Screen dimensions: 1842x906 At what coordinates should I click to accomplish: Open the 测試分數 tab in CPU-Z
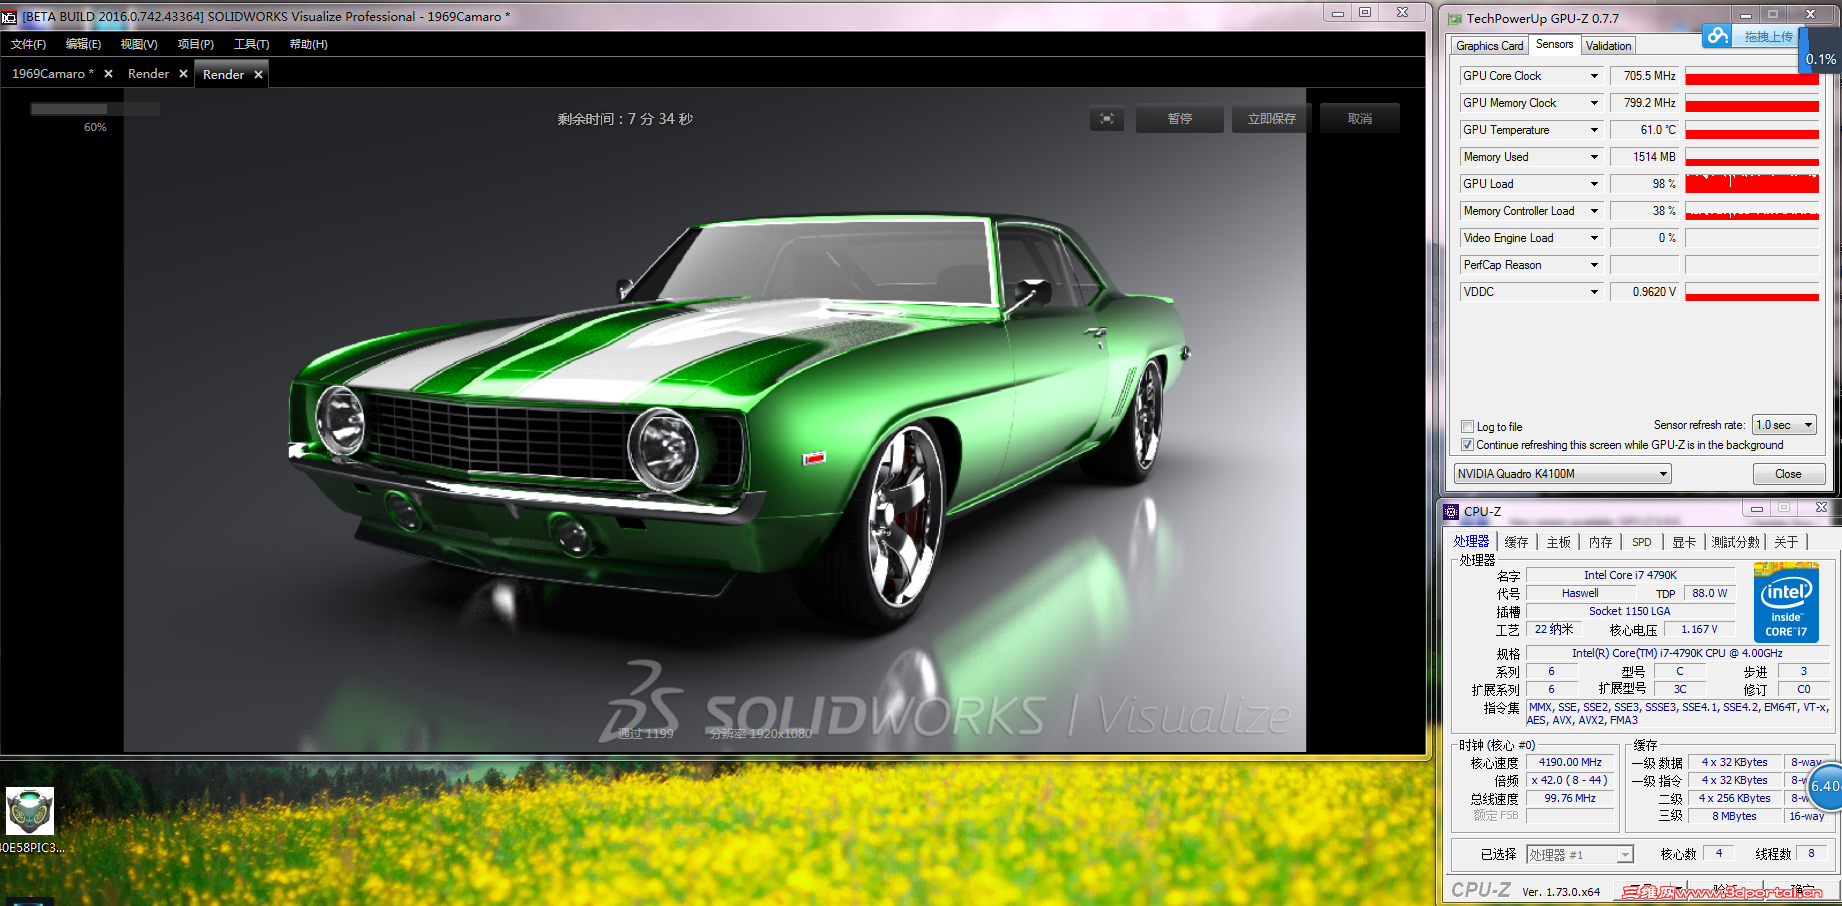[x=1735, y=542]
